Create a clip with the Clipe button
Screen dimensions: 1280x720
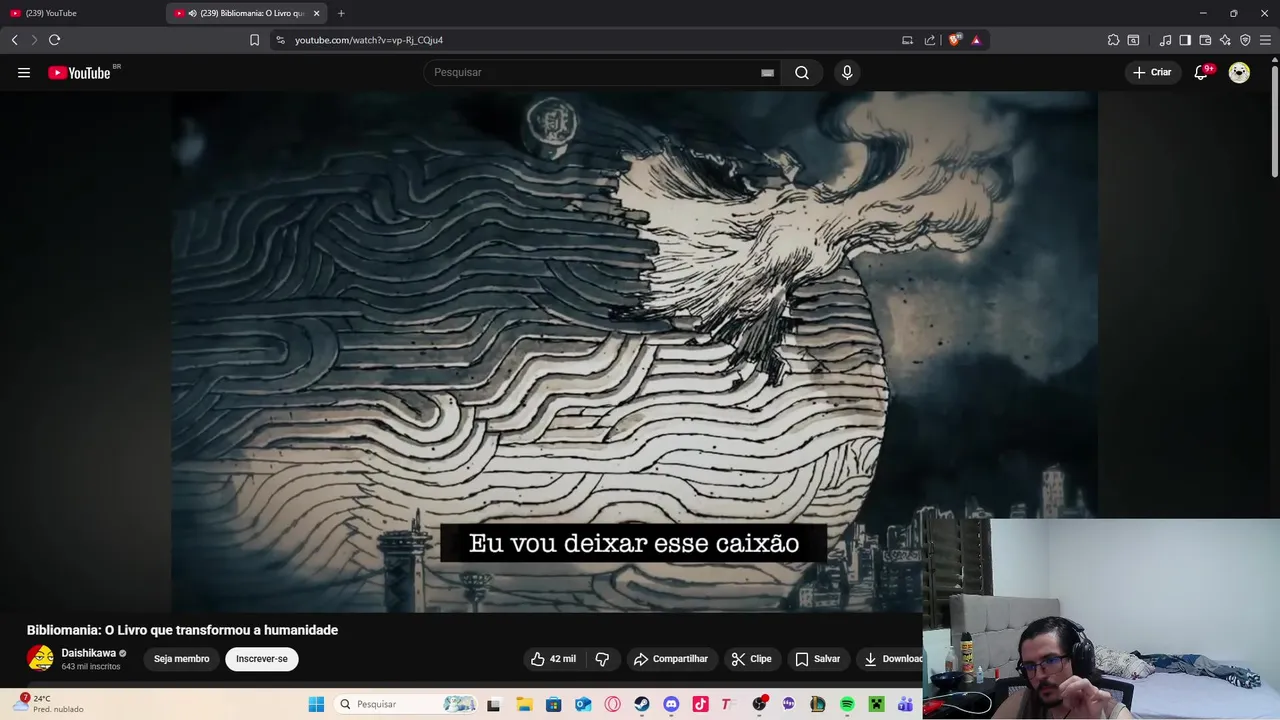[x=751, y=659]
